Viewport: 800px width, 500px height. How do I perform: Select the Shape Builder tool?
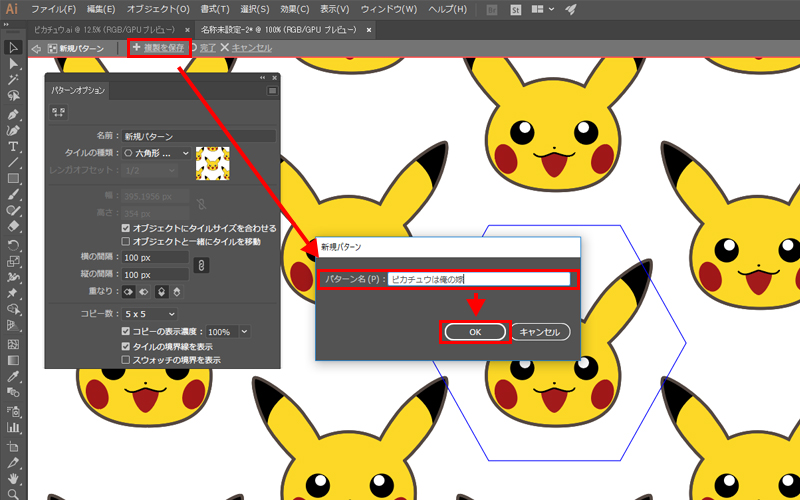tap(13, 309)
